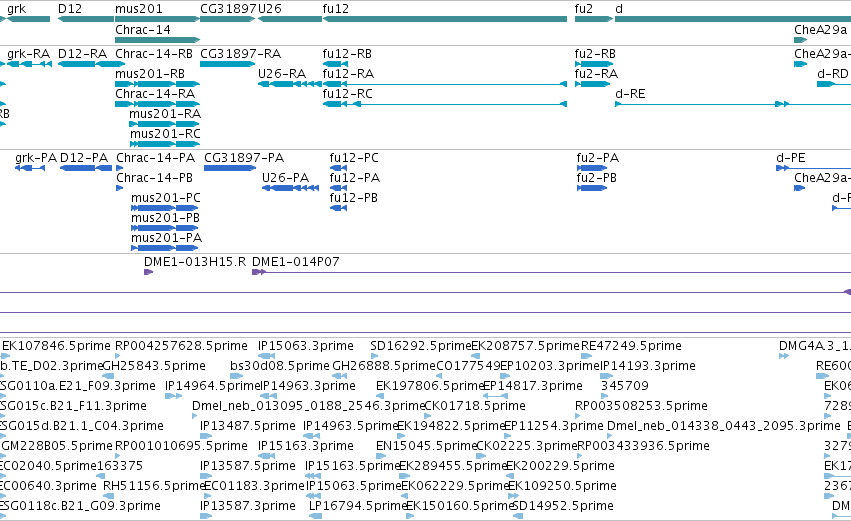Open the DME1-014P07 feature label

(x=296, y=262)
